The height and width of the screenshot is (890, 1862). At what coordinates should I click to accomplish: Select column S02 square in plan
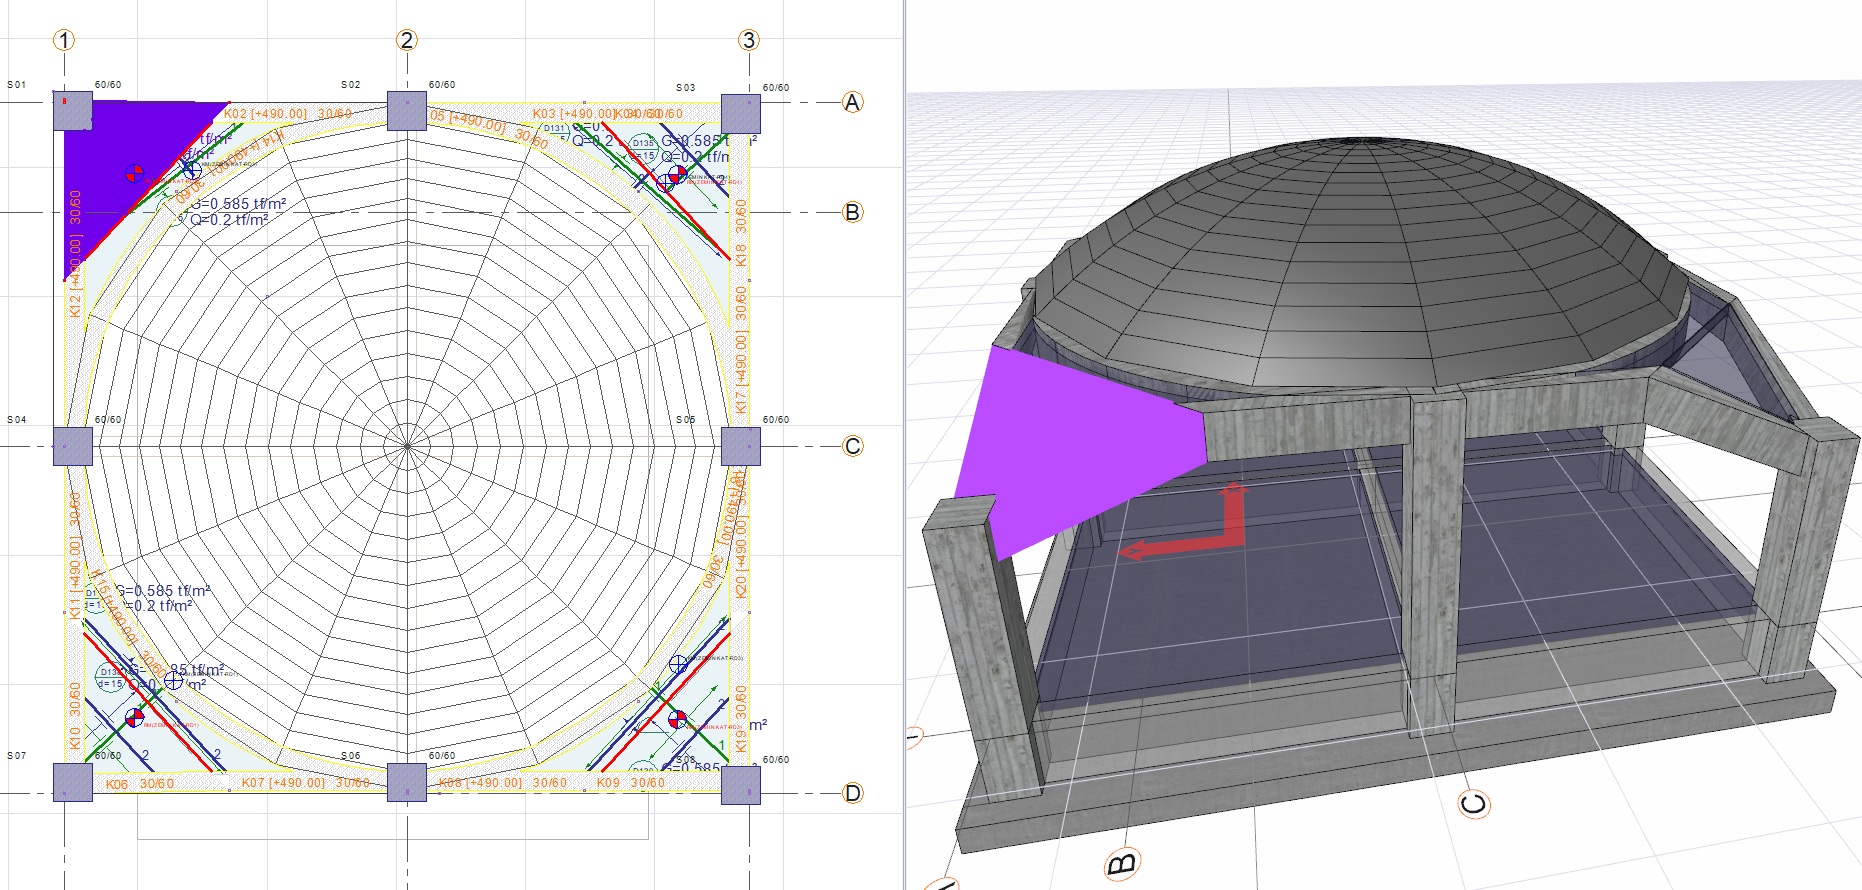[x=407, y=111]
